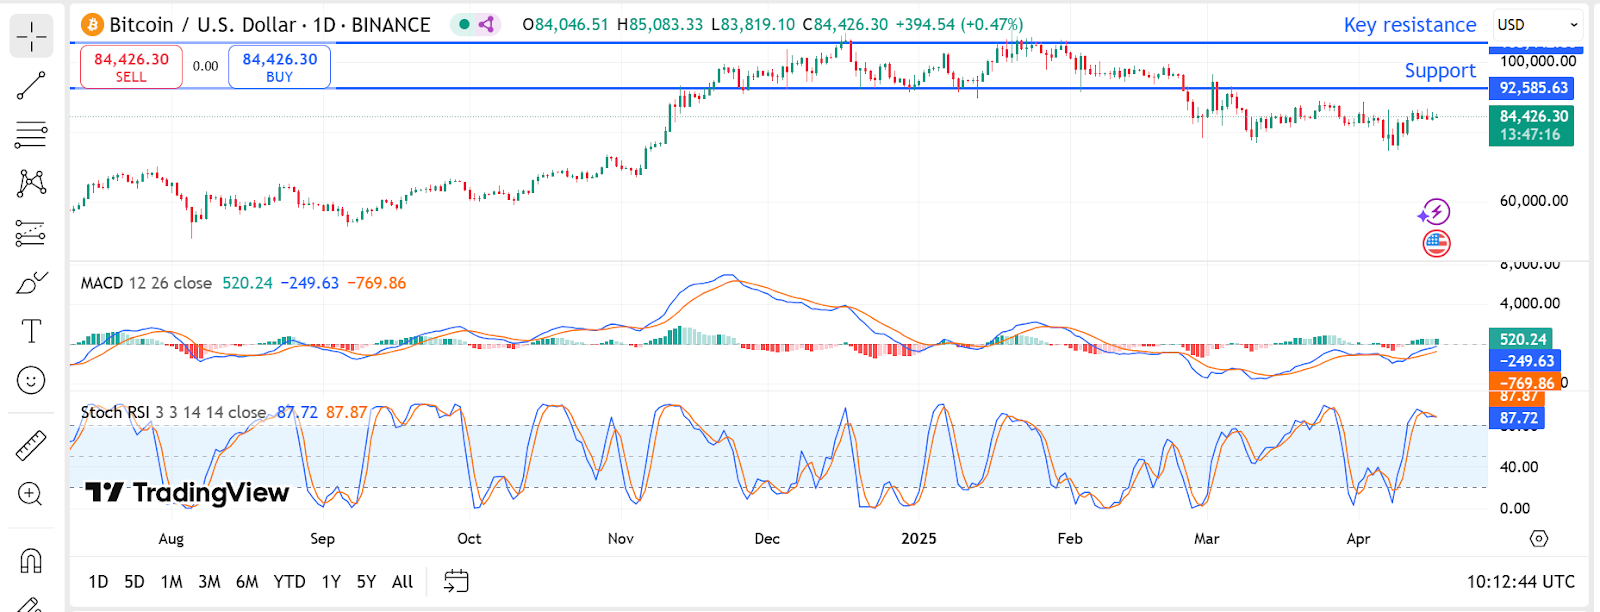Screen dimensions: 1600x612
Task: Open the Fibonacci retracement tool
Action: point(31,134)
